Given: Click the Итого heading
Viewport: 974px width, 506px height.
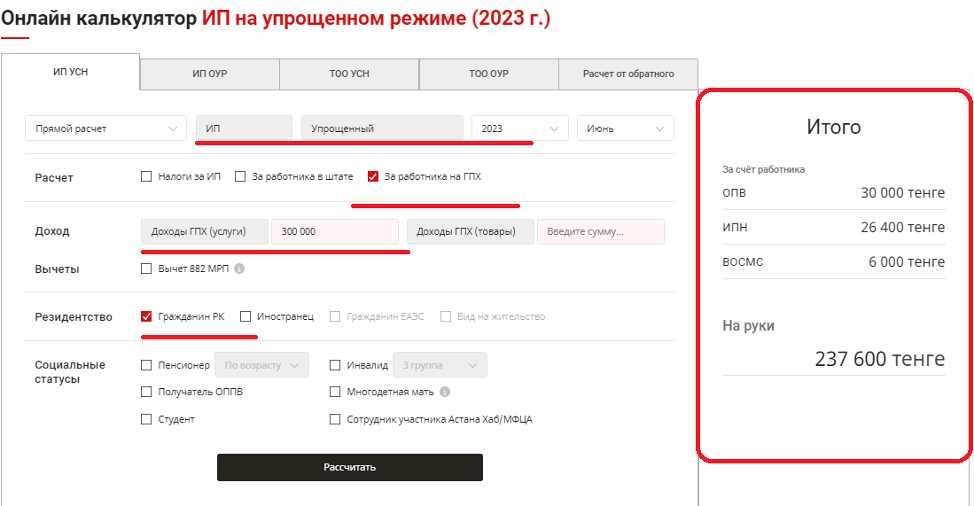Looking at the screenshot, I should point(834,127).
